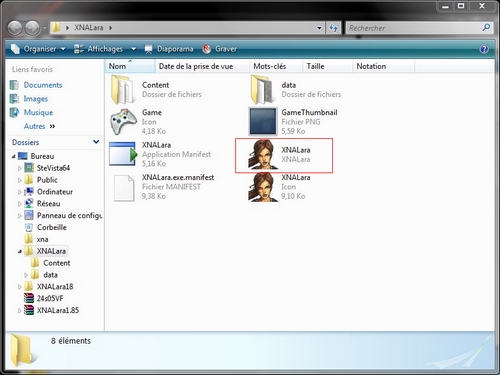
Task: Open Images favorite link
Action: click(35, 99)
